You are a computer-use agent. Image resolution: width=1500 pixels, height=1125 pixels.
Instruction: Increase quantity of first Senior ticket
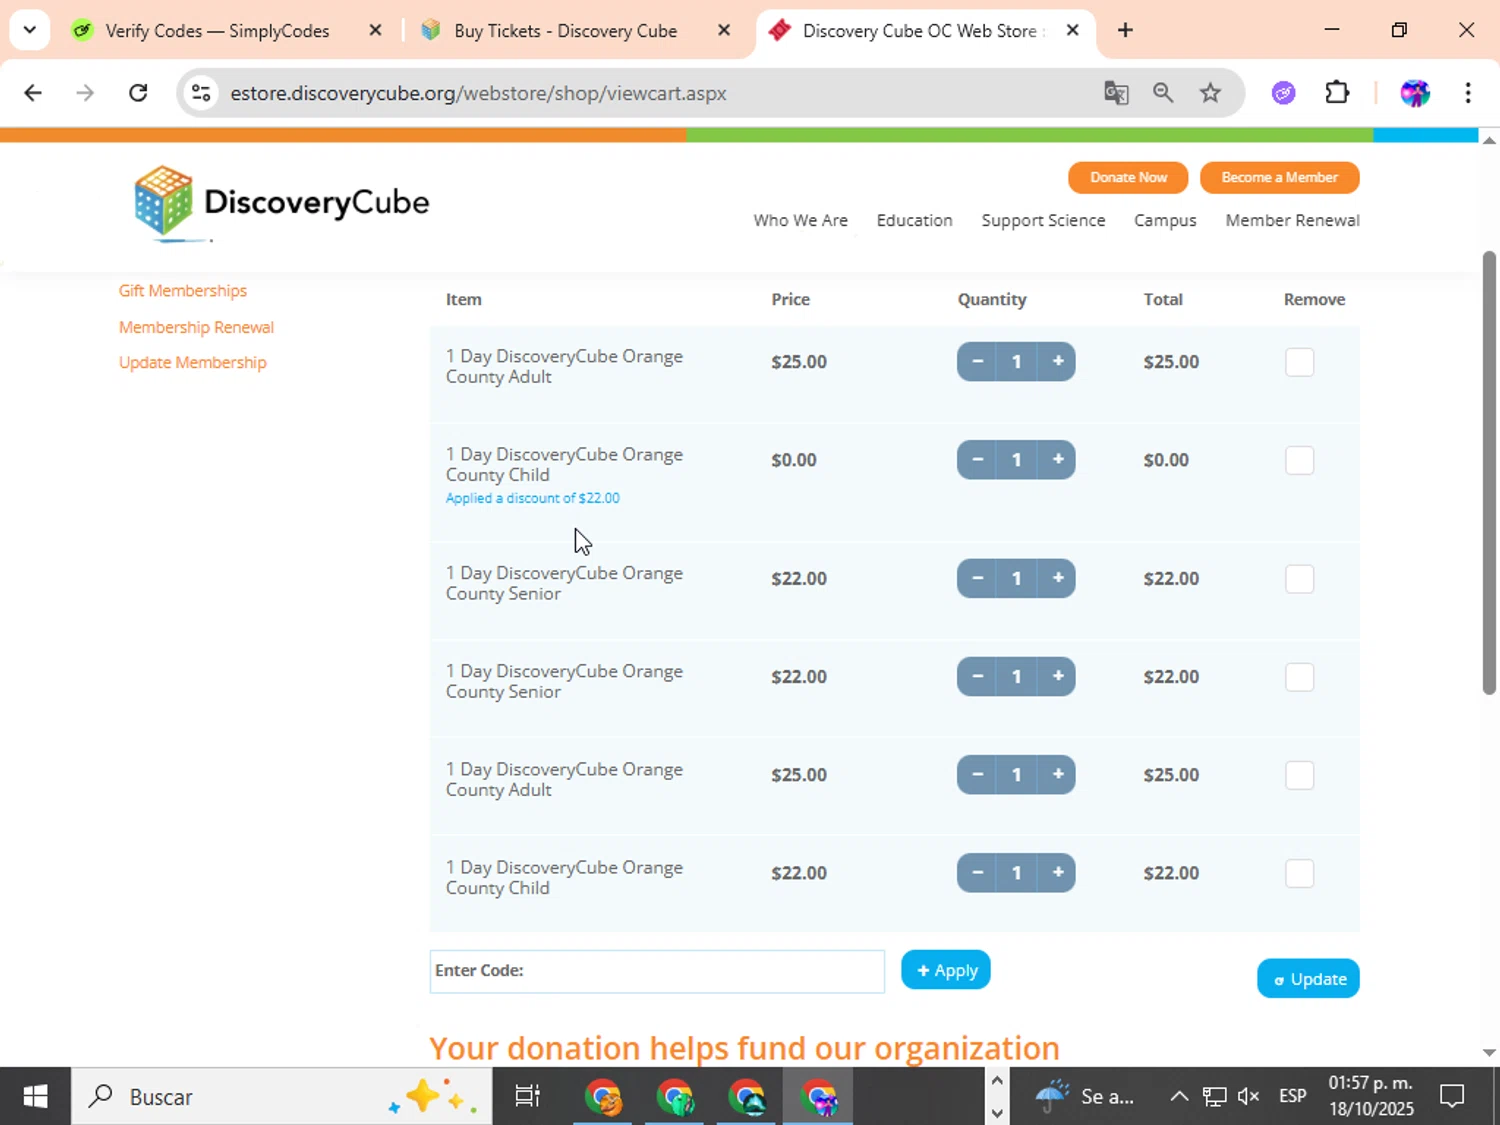pos(1057,579)
